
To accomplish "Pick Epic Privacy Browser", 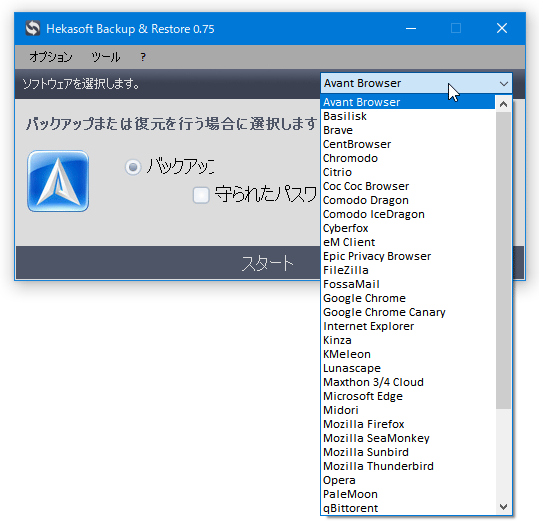I will [408, 256].
